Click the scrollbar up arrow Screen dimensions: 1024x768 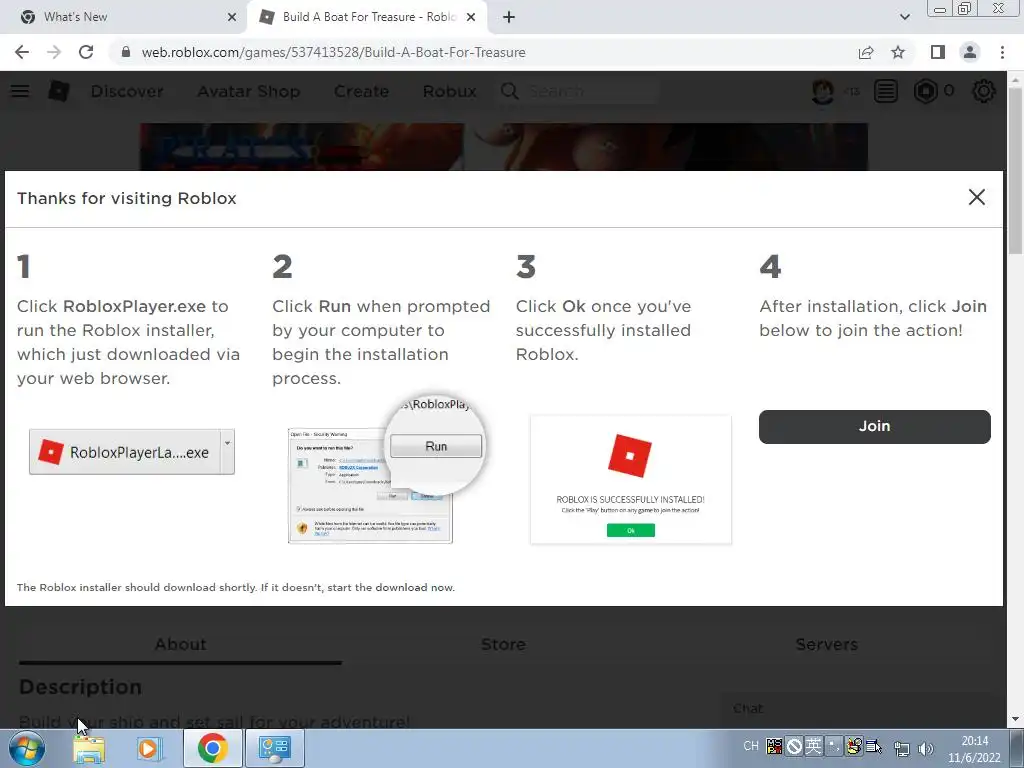pos(1015,78)
